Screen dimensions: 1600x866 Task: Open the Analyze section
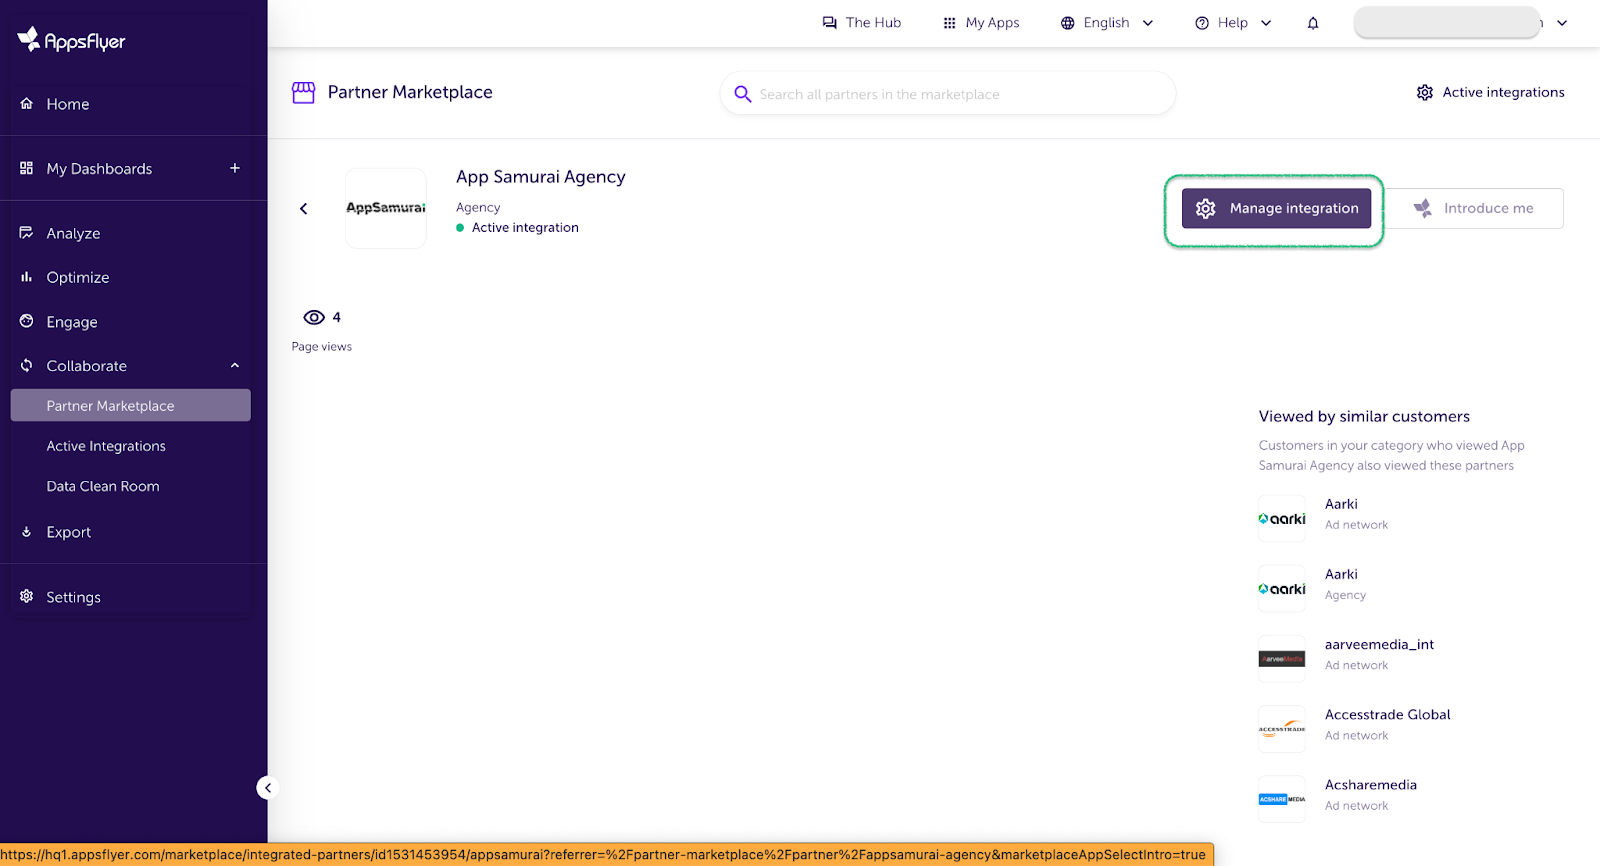click(x=73, y=233)
